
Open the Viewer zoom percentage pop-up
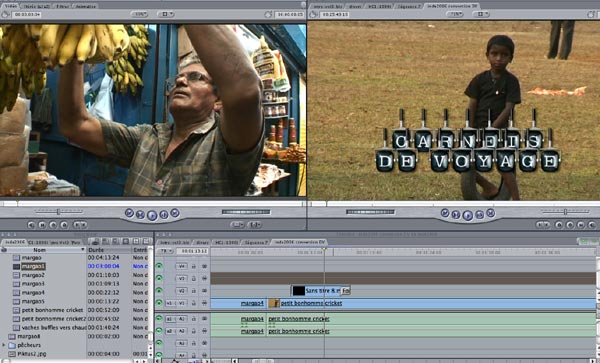(x=139, y=14)
